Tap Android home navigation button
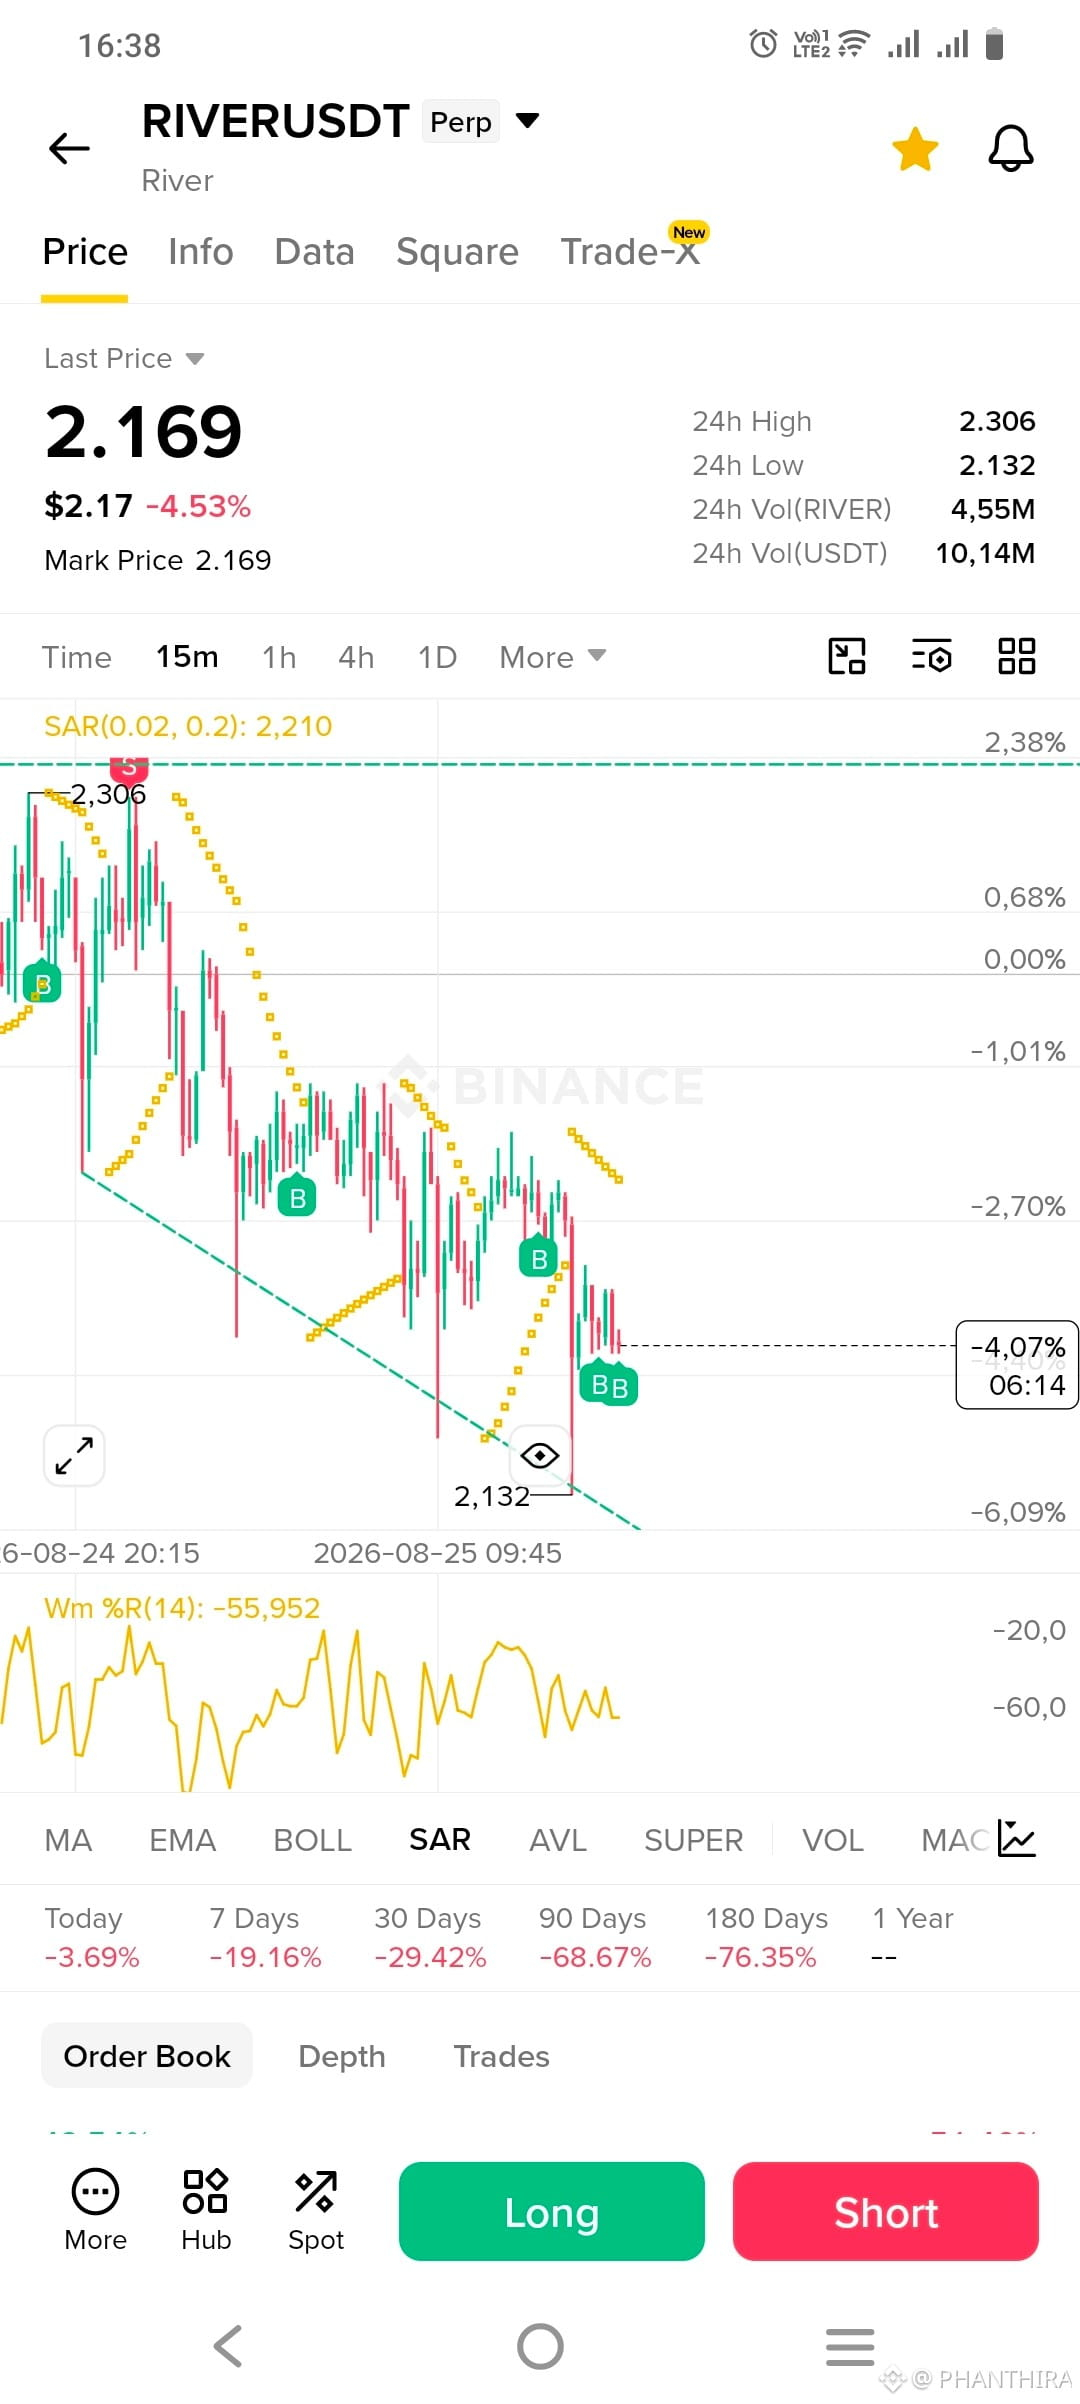 click(540, 2346)
